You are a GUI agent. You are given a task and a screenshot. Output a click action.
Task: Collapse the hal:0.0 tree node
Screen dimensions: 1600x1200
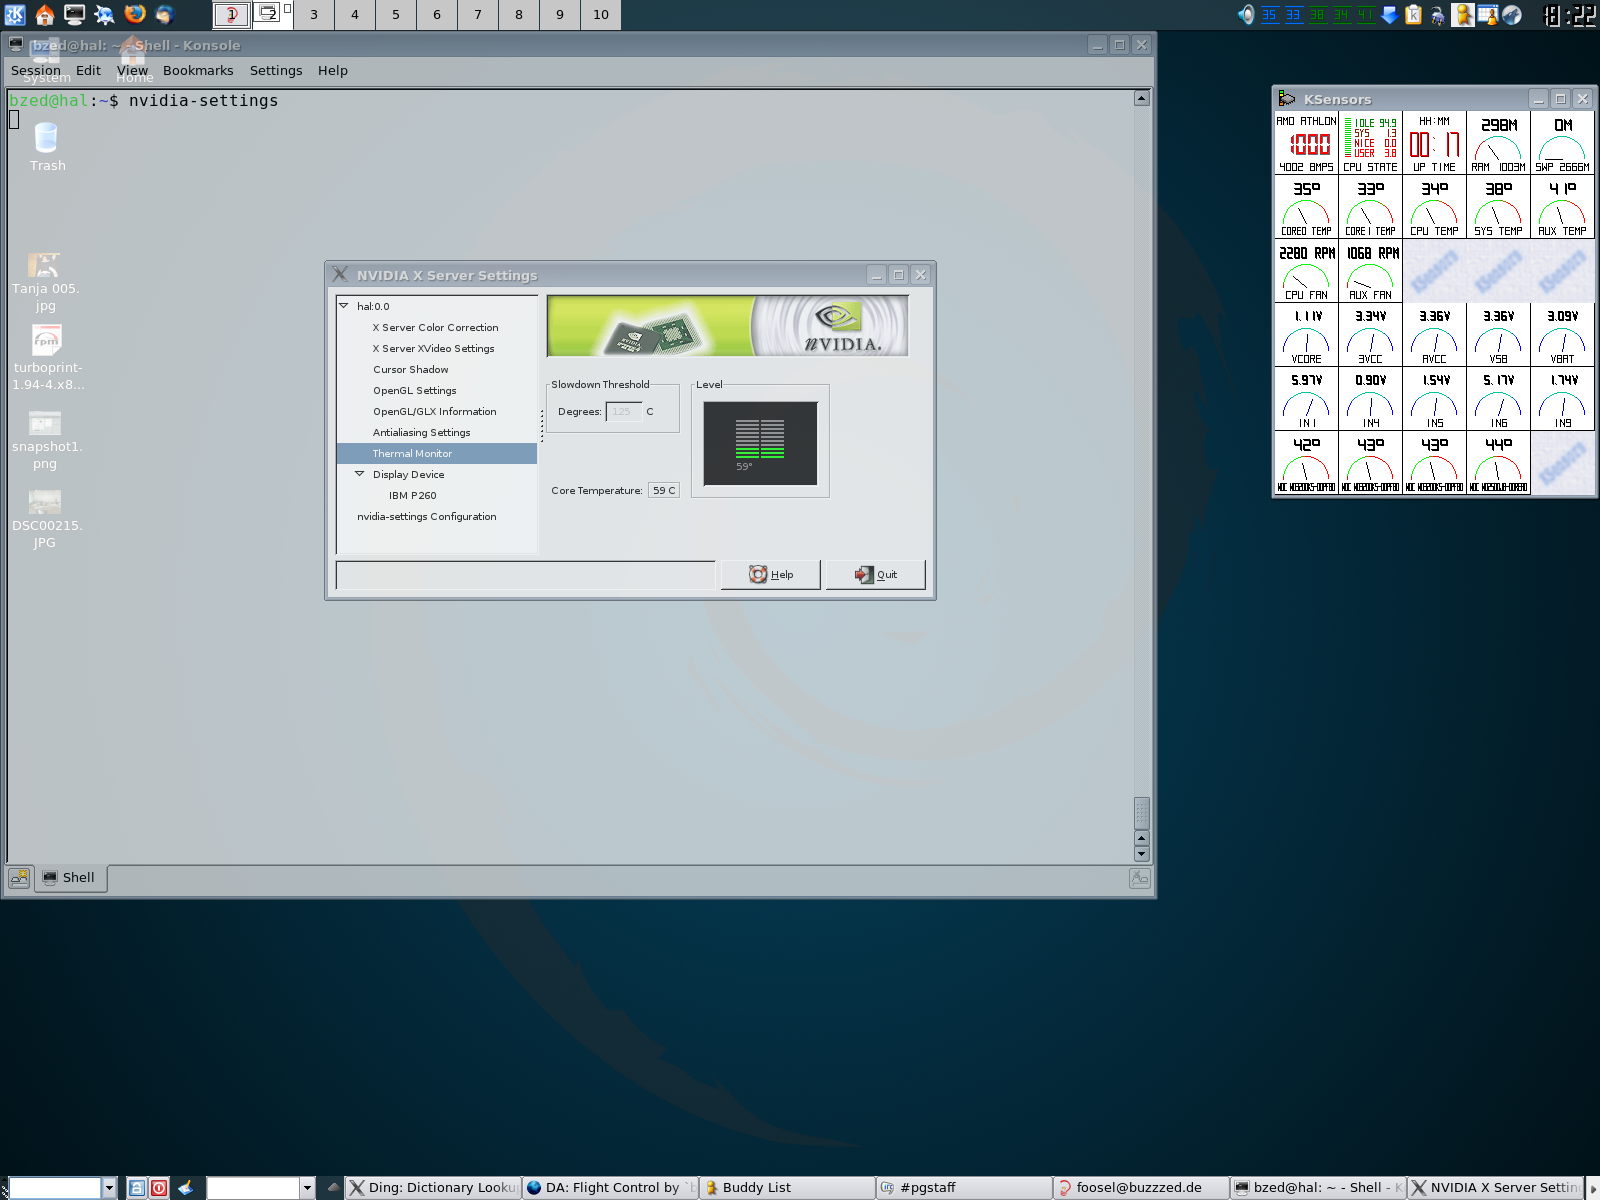[x=344, y=306]
